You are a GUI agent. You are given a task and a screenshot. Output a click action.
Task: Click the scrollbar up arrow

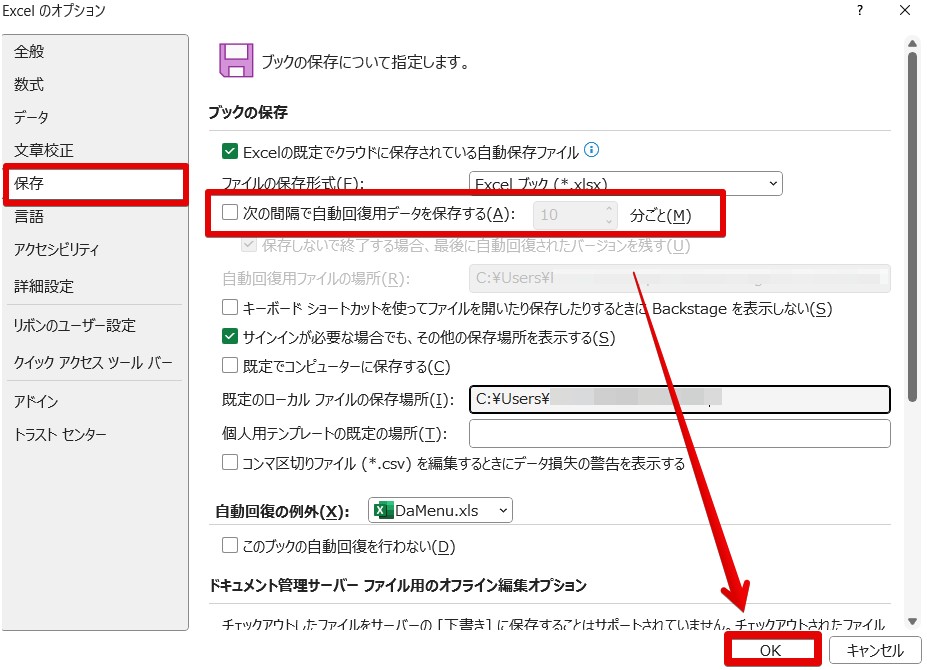click(913, 43)
